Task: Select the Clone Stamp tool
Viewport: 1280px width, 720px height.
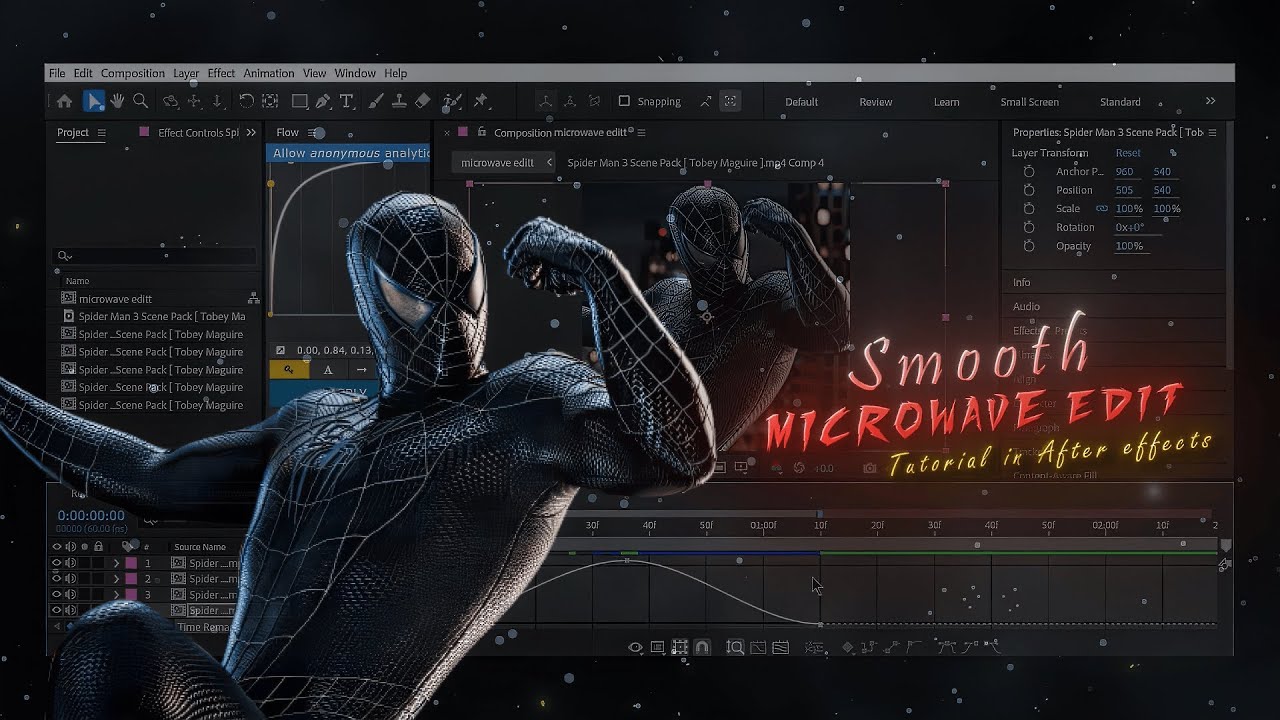Action: point(399,101)
